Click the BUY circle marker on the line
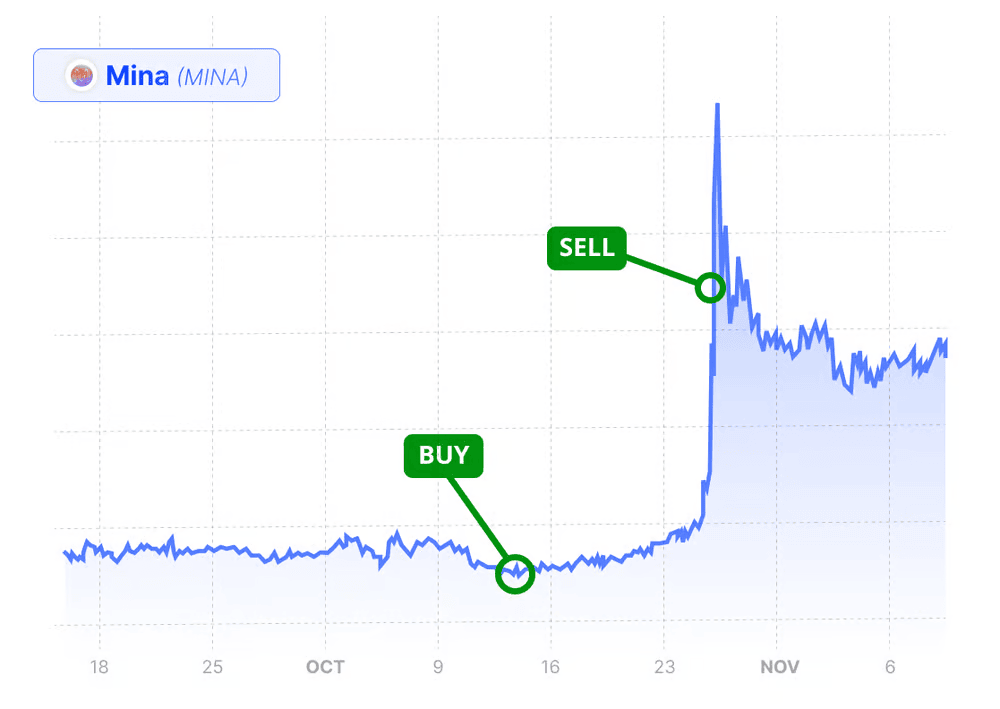This screenshot has height=709, width=1000. [515, 574]
